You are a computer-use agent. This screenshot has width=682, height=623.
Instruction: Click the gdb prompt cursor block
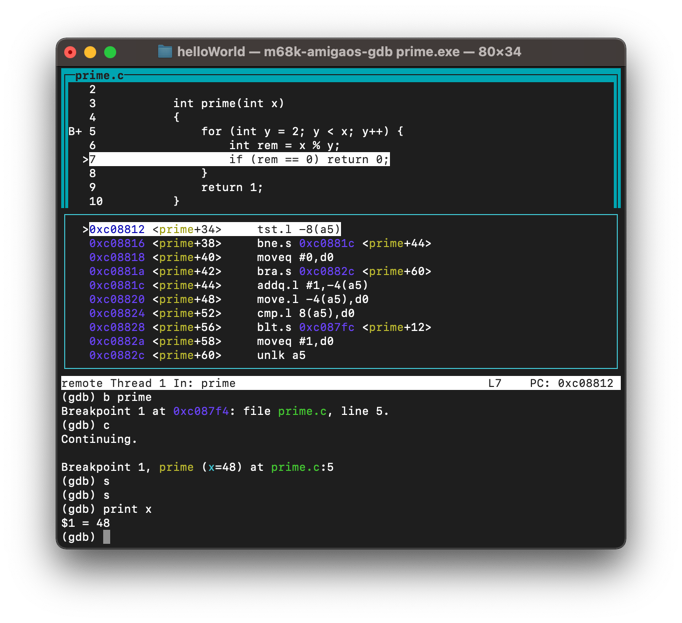pyautogui.click(x=107, y=537)
